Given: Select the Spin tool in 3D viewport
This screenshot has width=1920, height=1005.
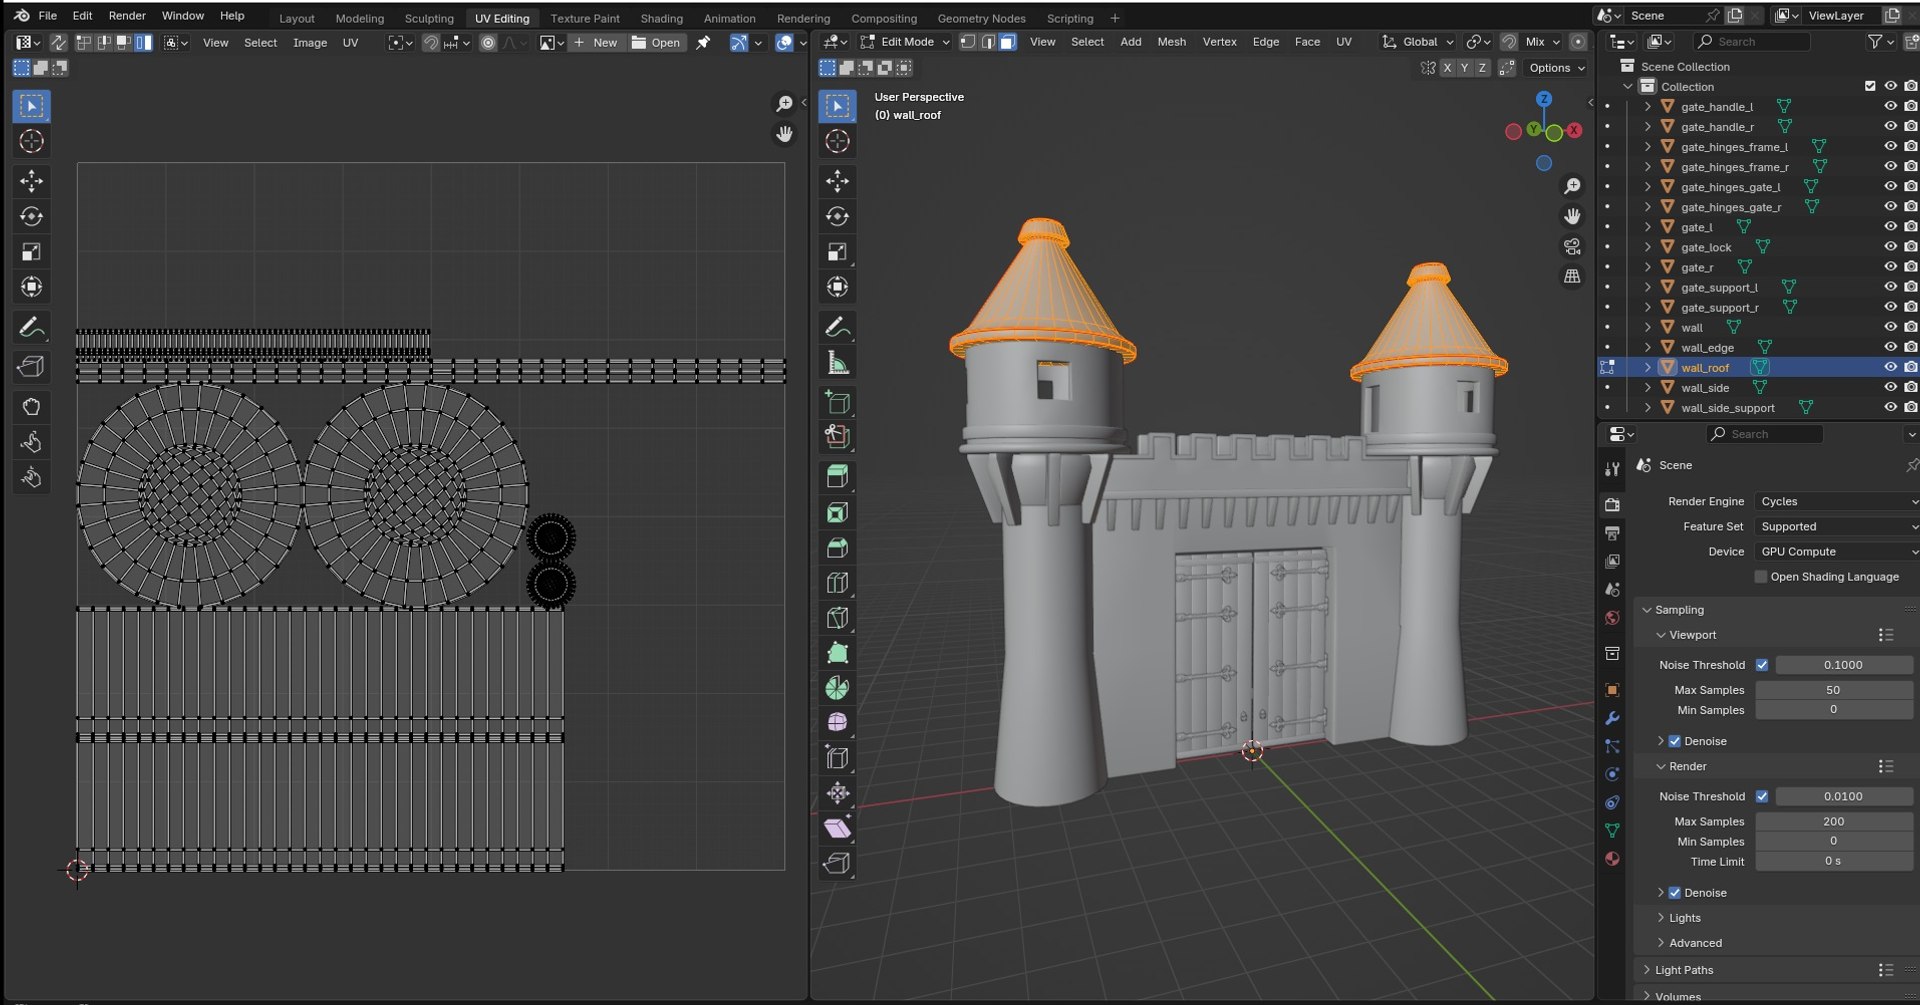Looking at the screenshot, I should tap(837, 688).
